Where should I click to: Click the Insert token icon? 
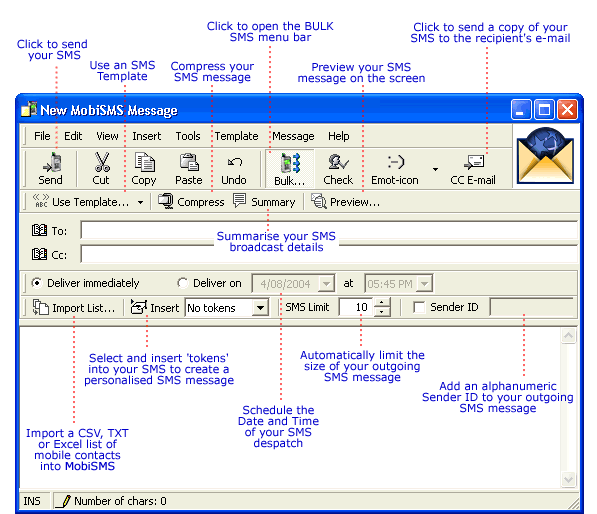(139, 307)
